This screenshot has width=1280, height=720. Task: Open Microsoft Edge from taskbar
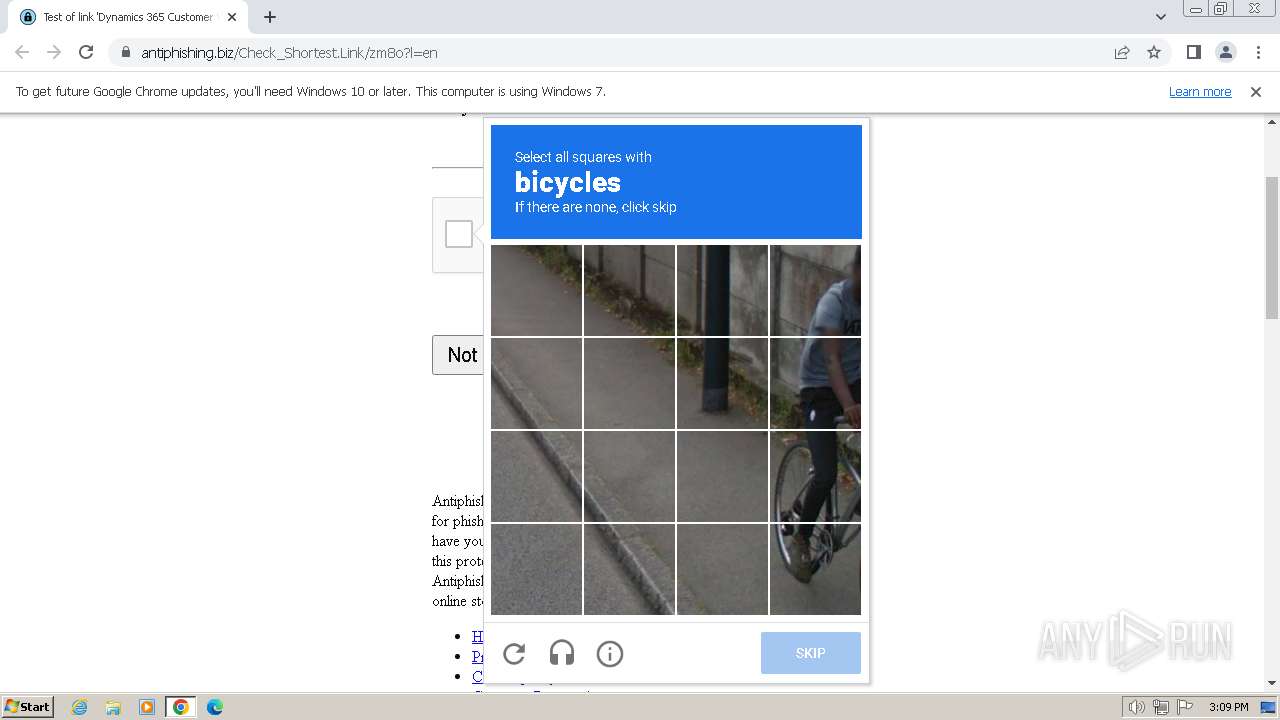(x=215, y=707)
